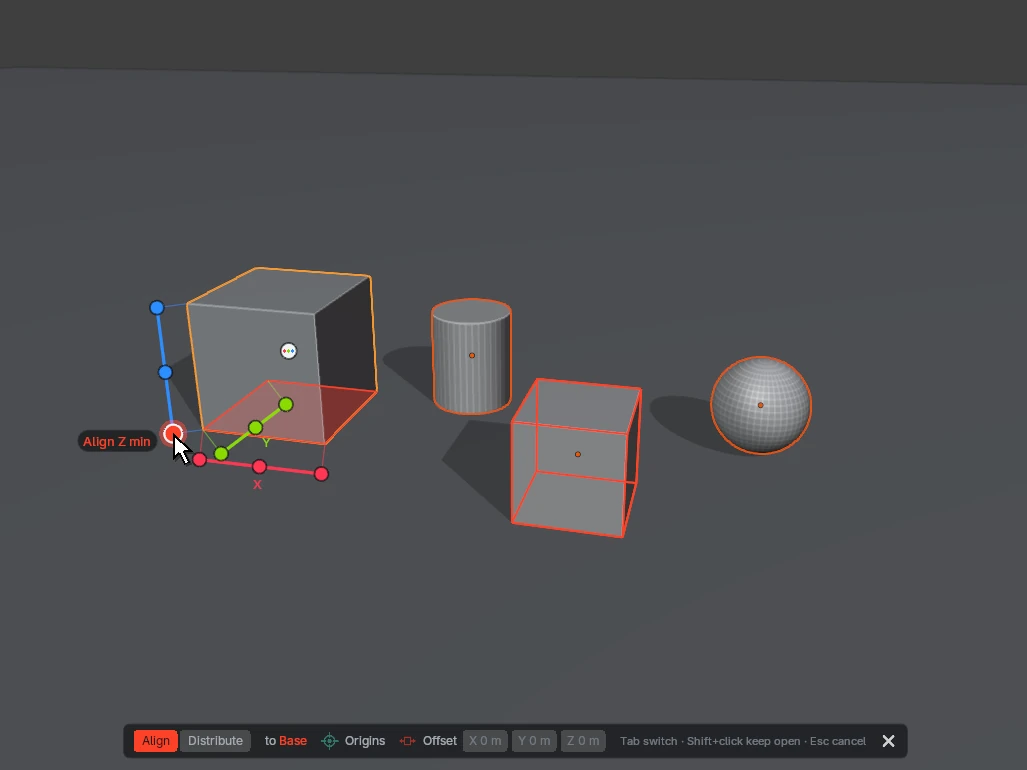Click the red X axis label
Screen dimensions: 1027x770
tap(257, 485)
